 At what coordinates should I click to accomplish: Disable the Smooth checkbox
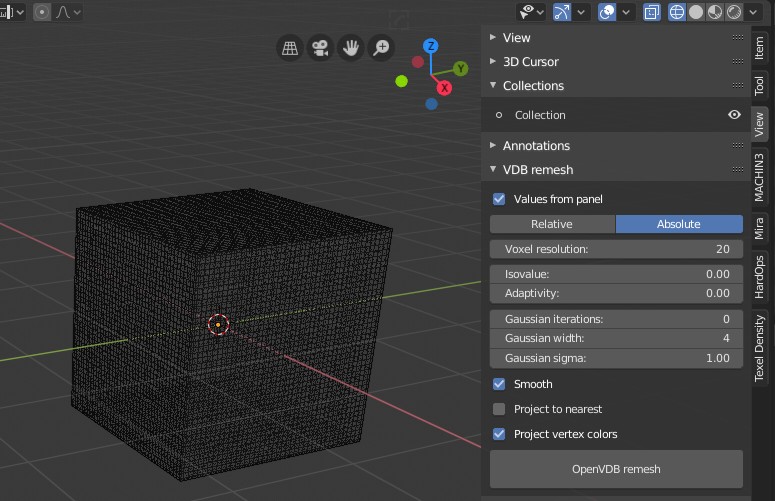coord(499,384)
